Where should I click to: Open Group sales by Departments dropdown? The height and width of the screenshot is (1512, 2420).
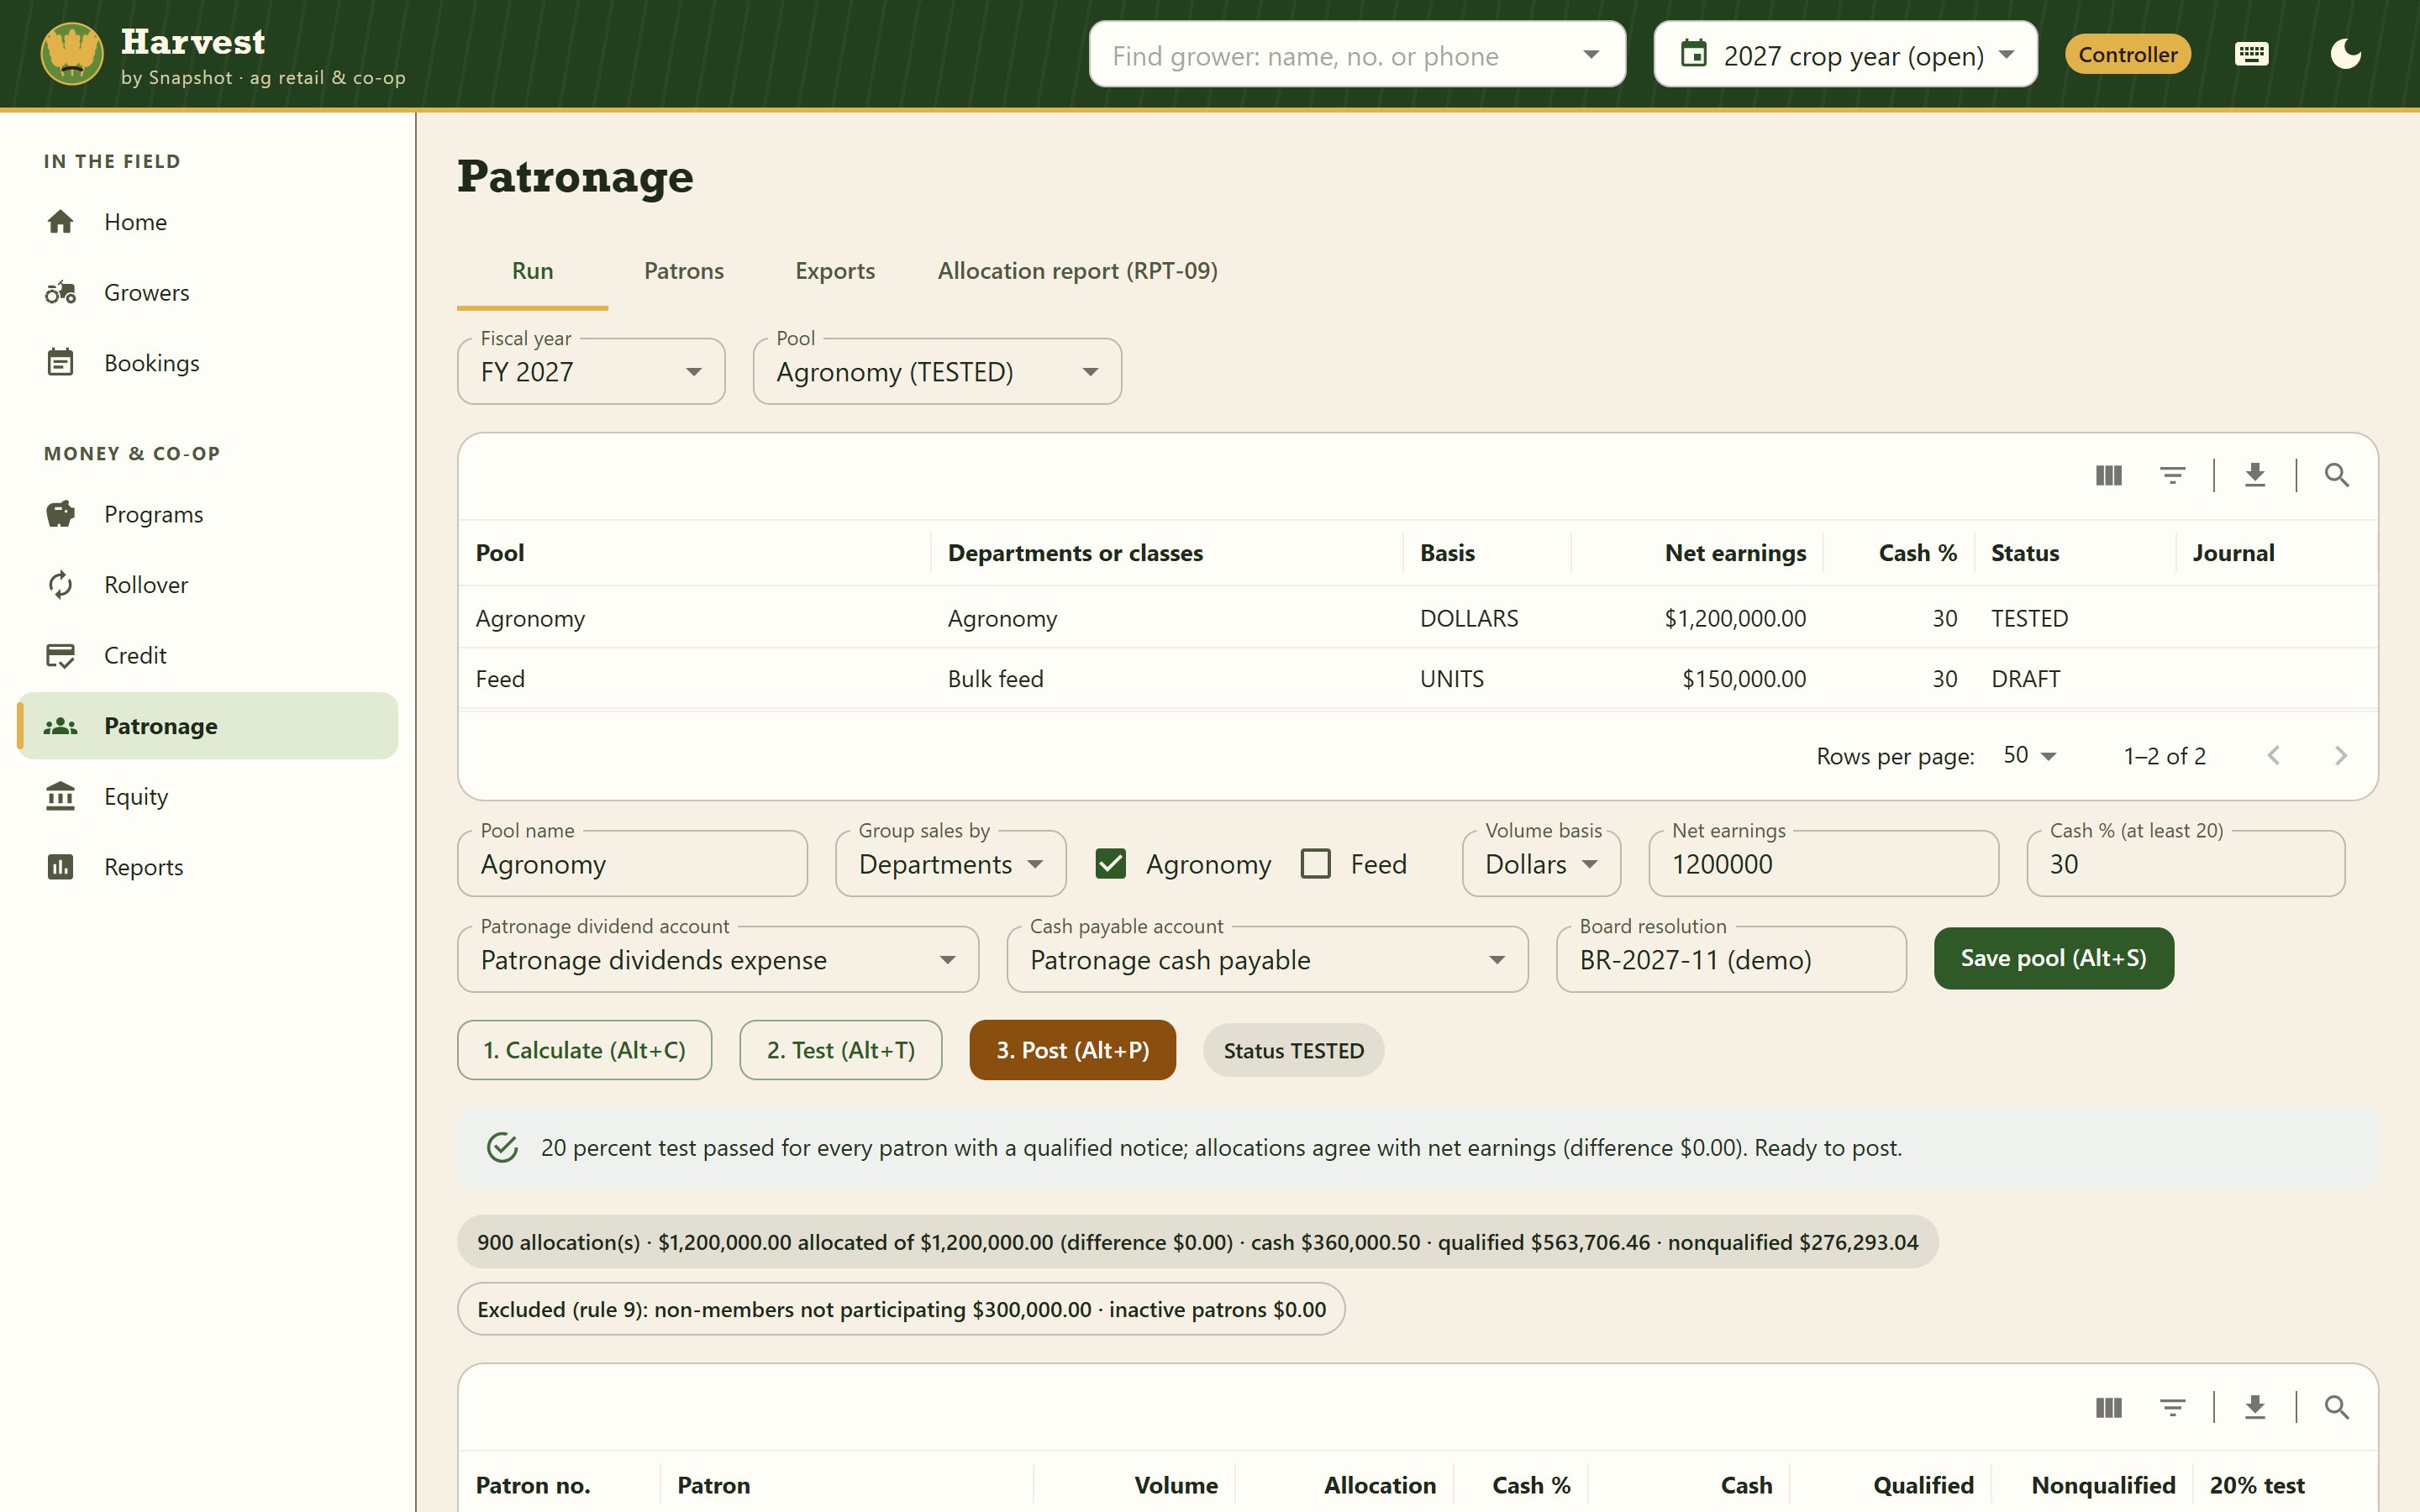950,864
